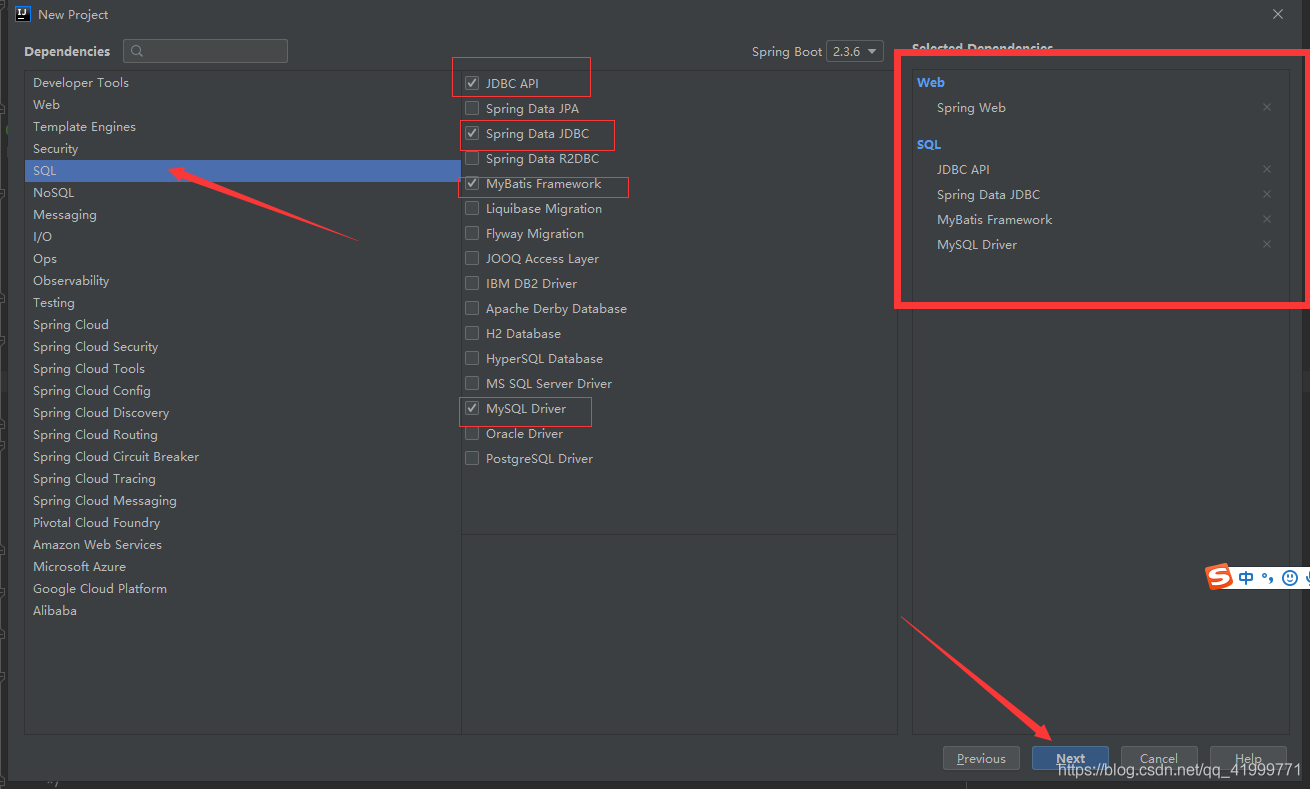Open Spring Cloud Discovery category
Screen dimensions: 1310x789
[x=242, y=412]
